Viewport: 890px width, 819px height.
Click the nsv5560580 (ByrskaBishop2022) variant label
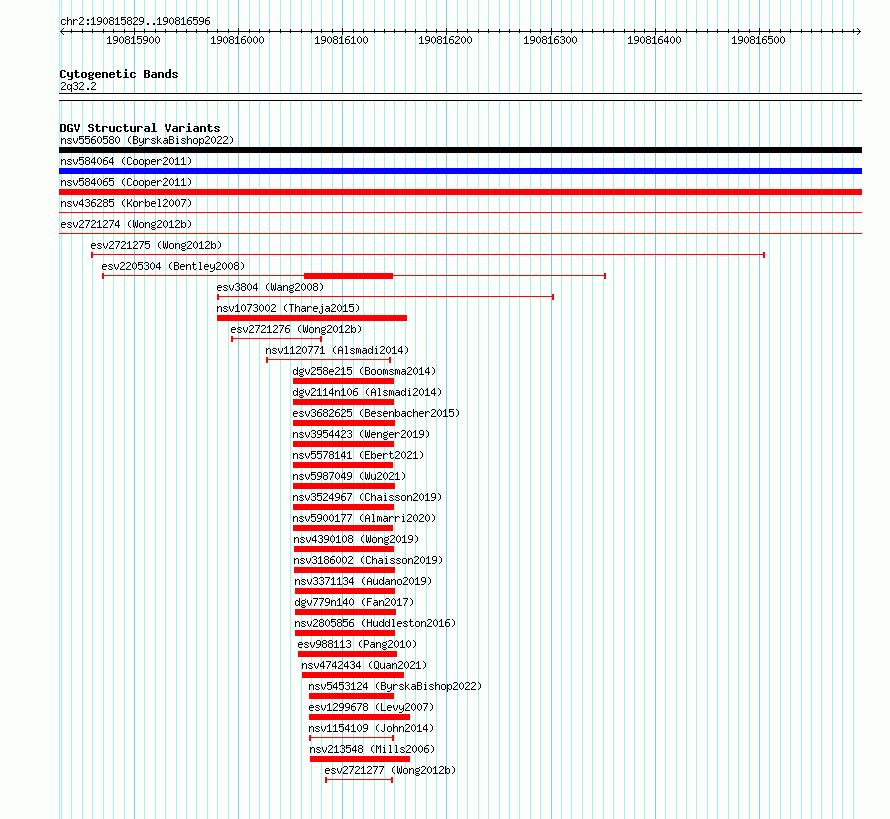[x=147, y=140]
